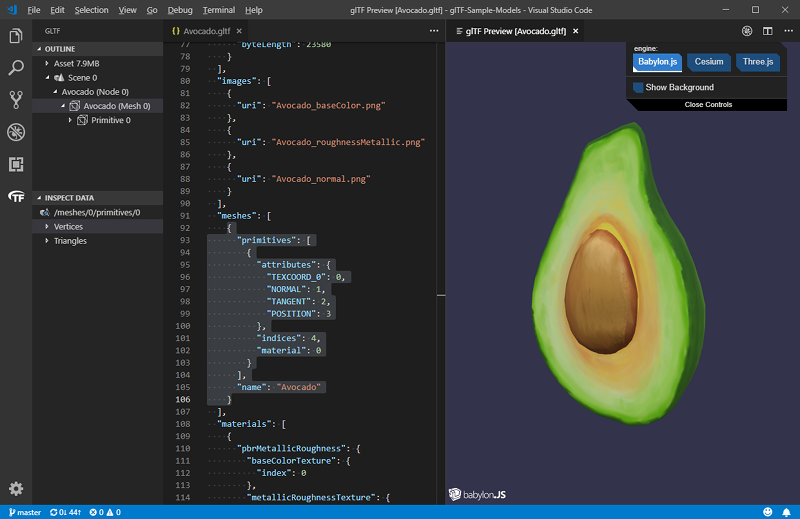Open the Help menu
800x519 pixels.
254,10
